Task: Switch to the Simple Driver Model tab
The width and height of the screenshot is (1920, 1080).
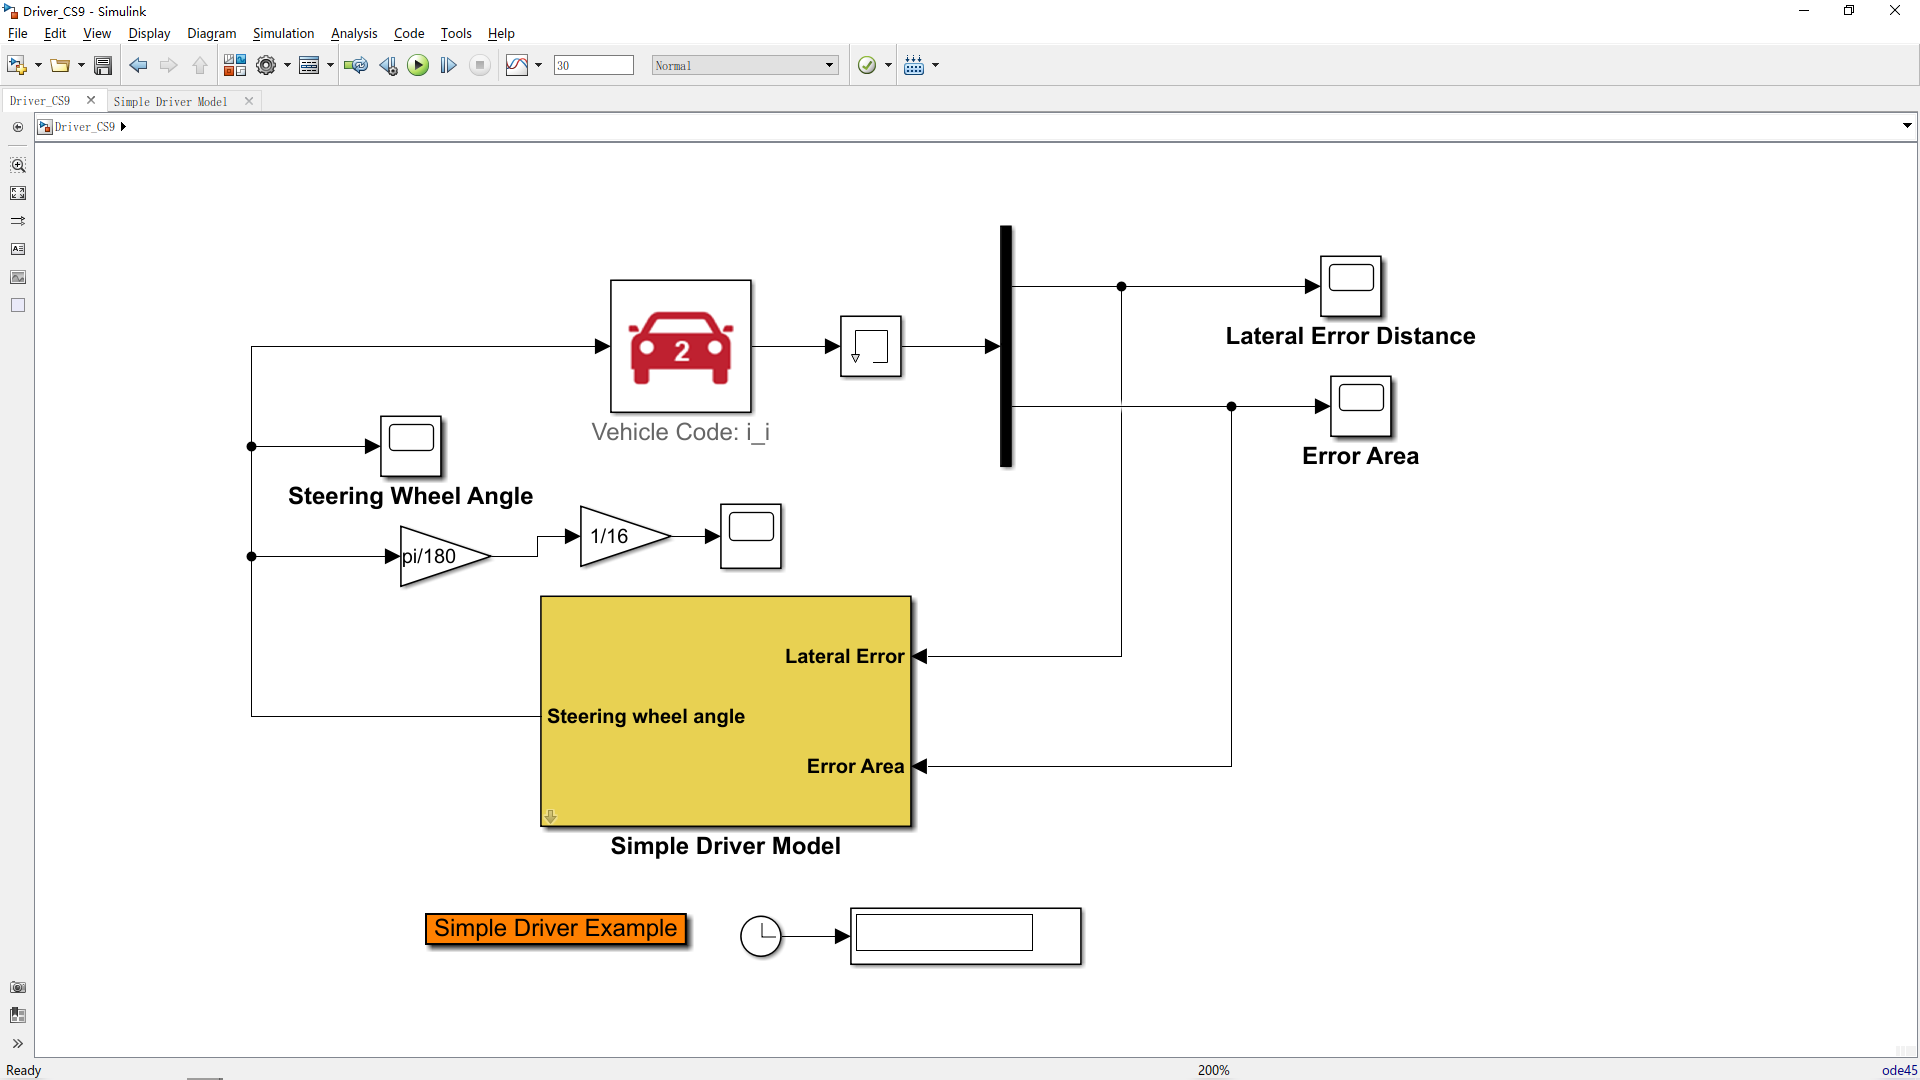Action: pyautogui.click(x=170, y=100)
